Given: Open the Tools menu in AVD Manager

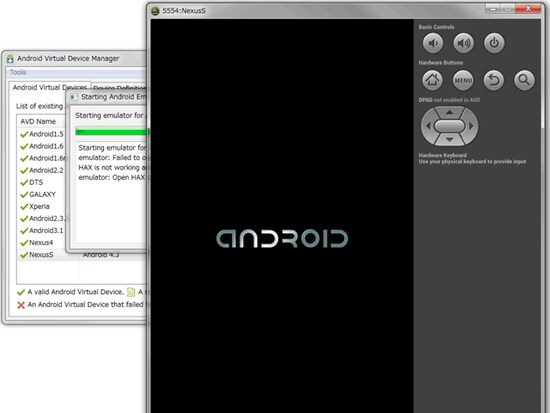Looking at the screenshot, I should (x=18, y=72).
